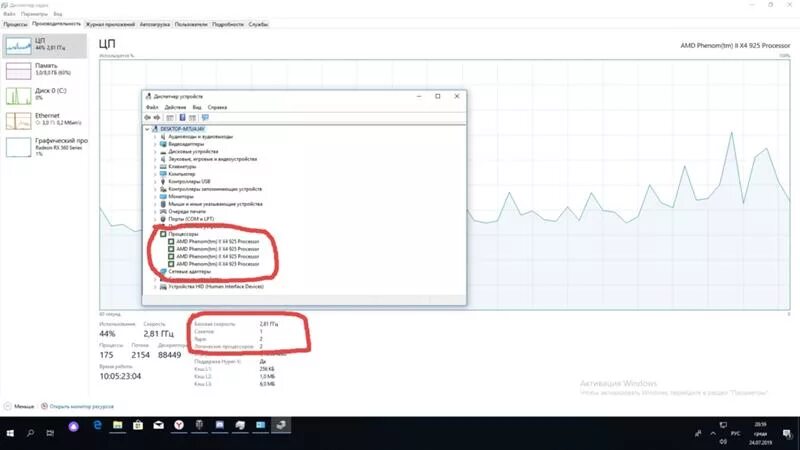Open Открыть монитор ресурсов link

pyautogui.click(x=78, y=407)
